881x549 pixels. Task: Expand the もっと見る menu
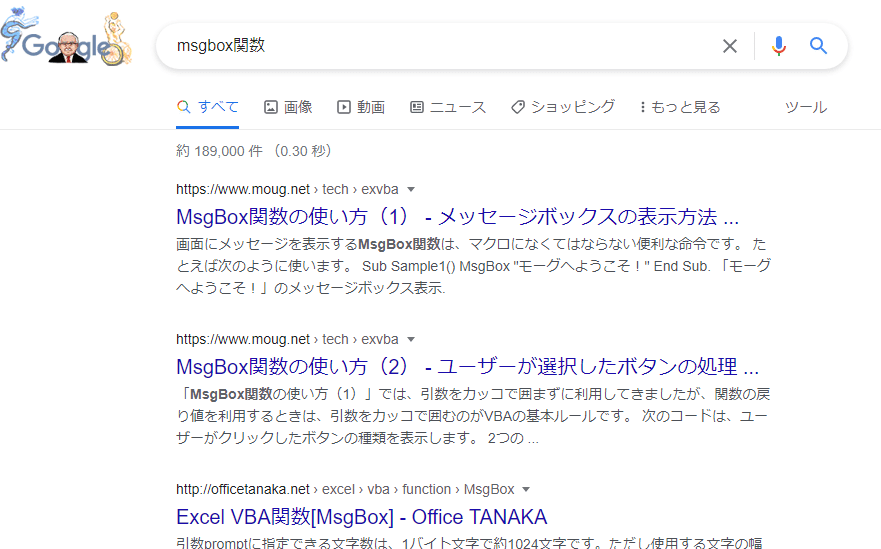click(680, 107)
